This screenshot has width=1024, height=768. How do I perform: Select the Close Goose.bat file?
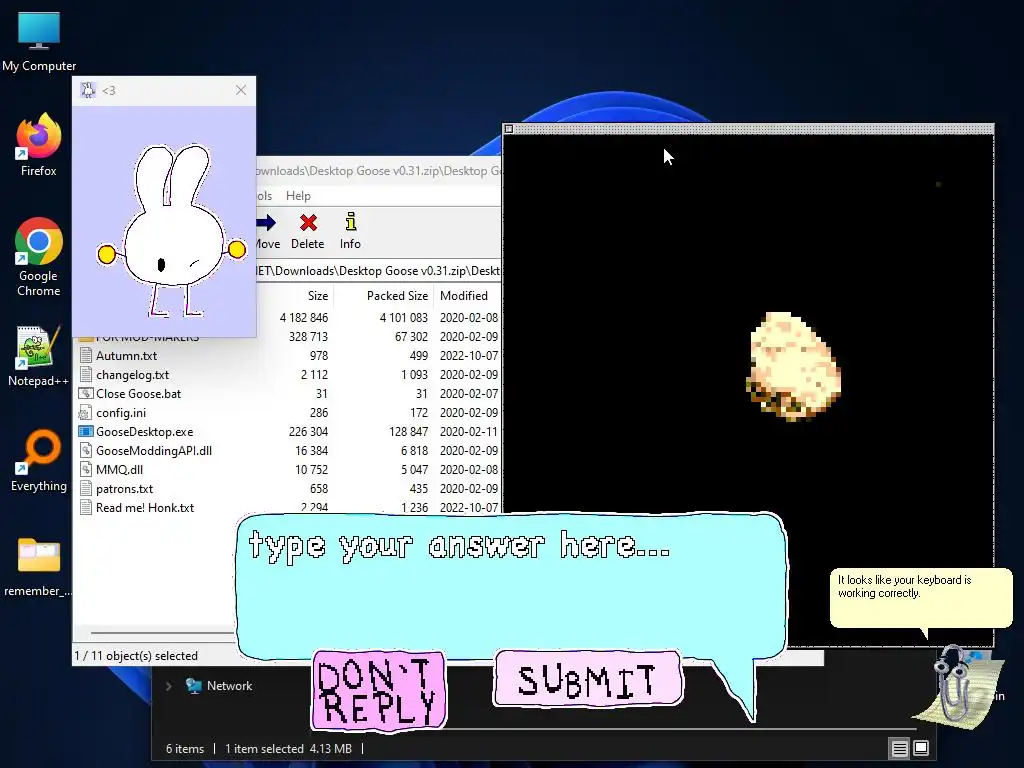click(138, 394)
